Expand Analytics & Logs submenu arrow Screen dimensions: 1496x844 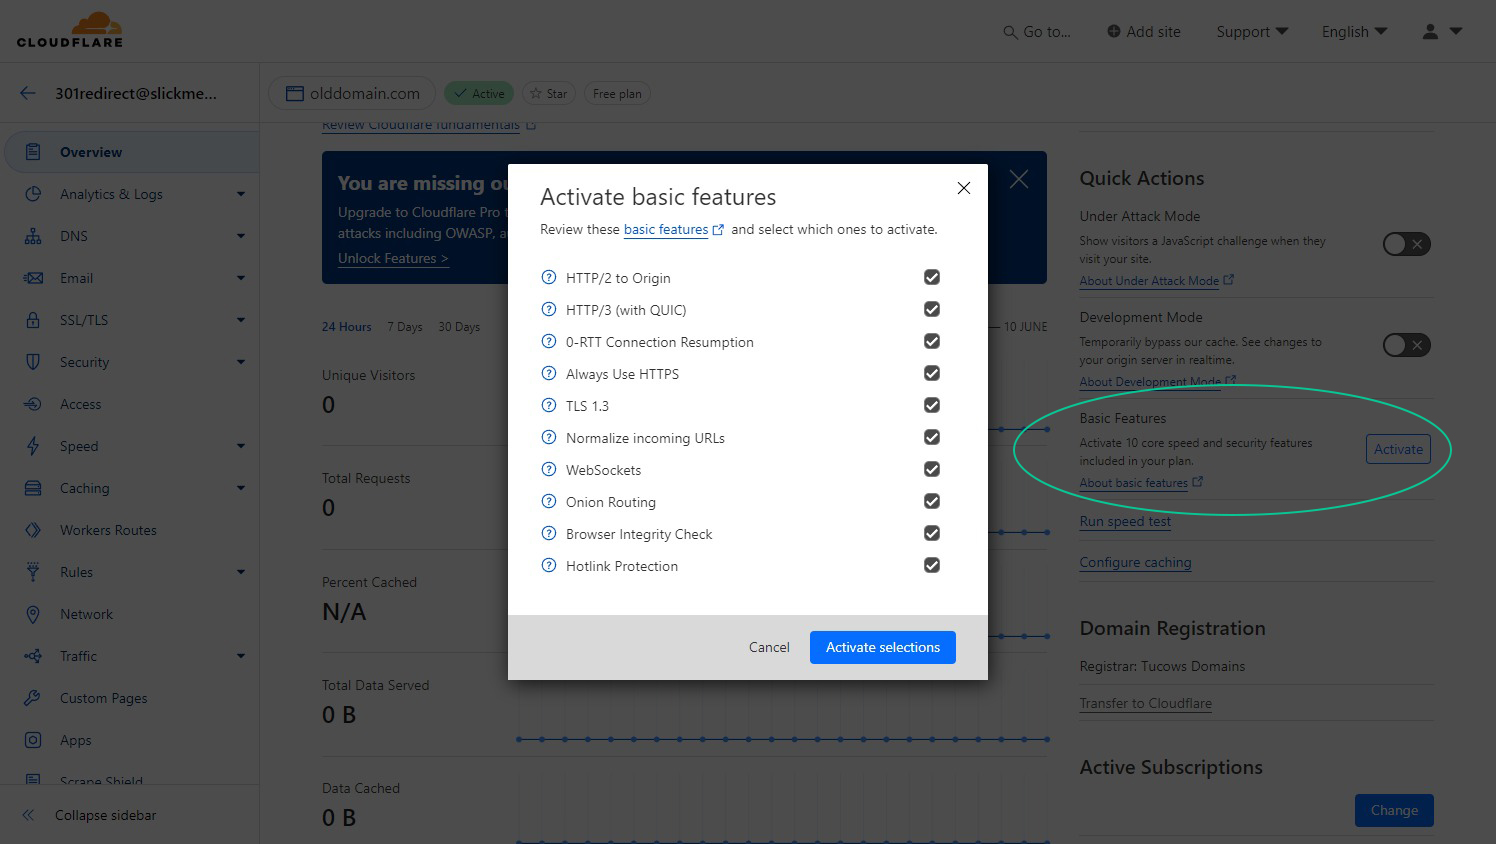pos(241,194)
